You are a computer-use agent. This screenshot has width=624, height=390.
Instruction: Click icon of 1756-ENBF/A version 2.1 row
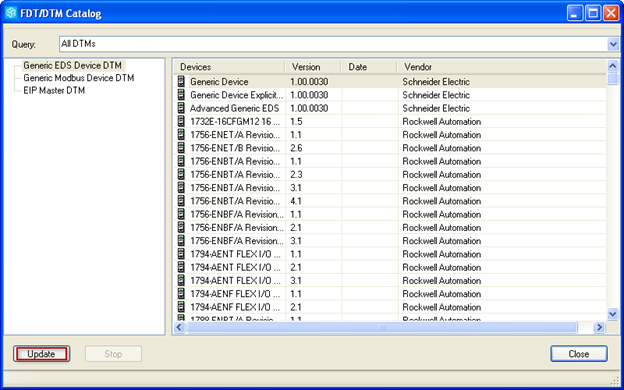coord(181,228)
